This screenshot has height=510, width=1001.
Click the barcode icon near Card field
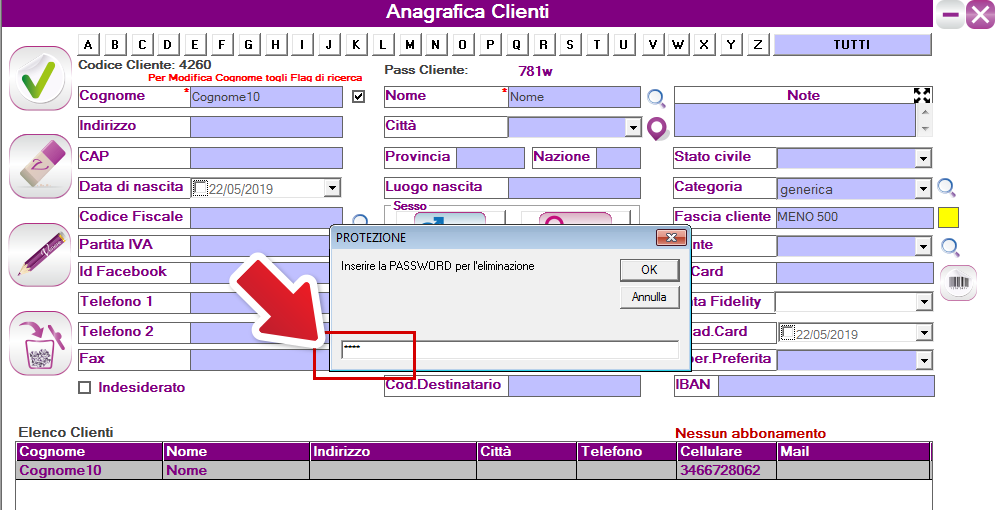(x=958, y=283)
